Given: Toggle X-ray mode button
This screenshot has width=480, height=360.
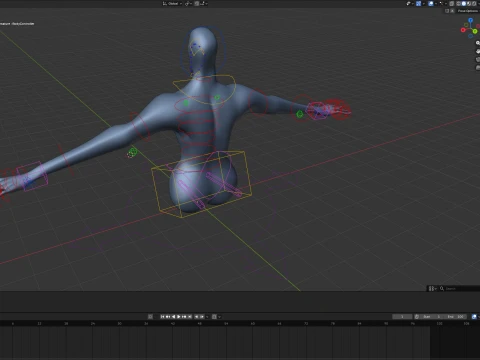Looking at the screenshot, I should pos(451,4).
